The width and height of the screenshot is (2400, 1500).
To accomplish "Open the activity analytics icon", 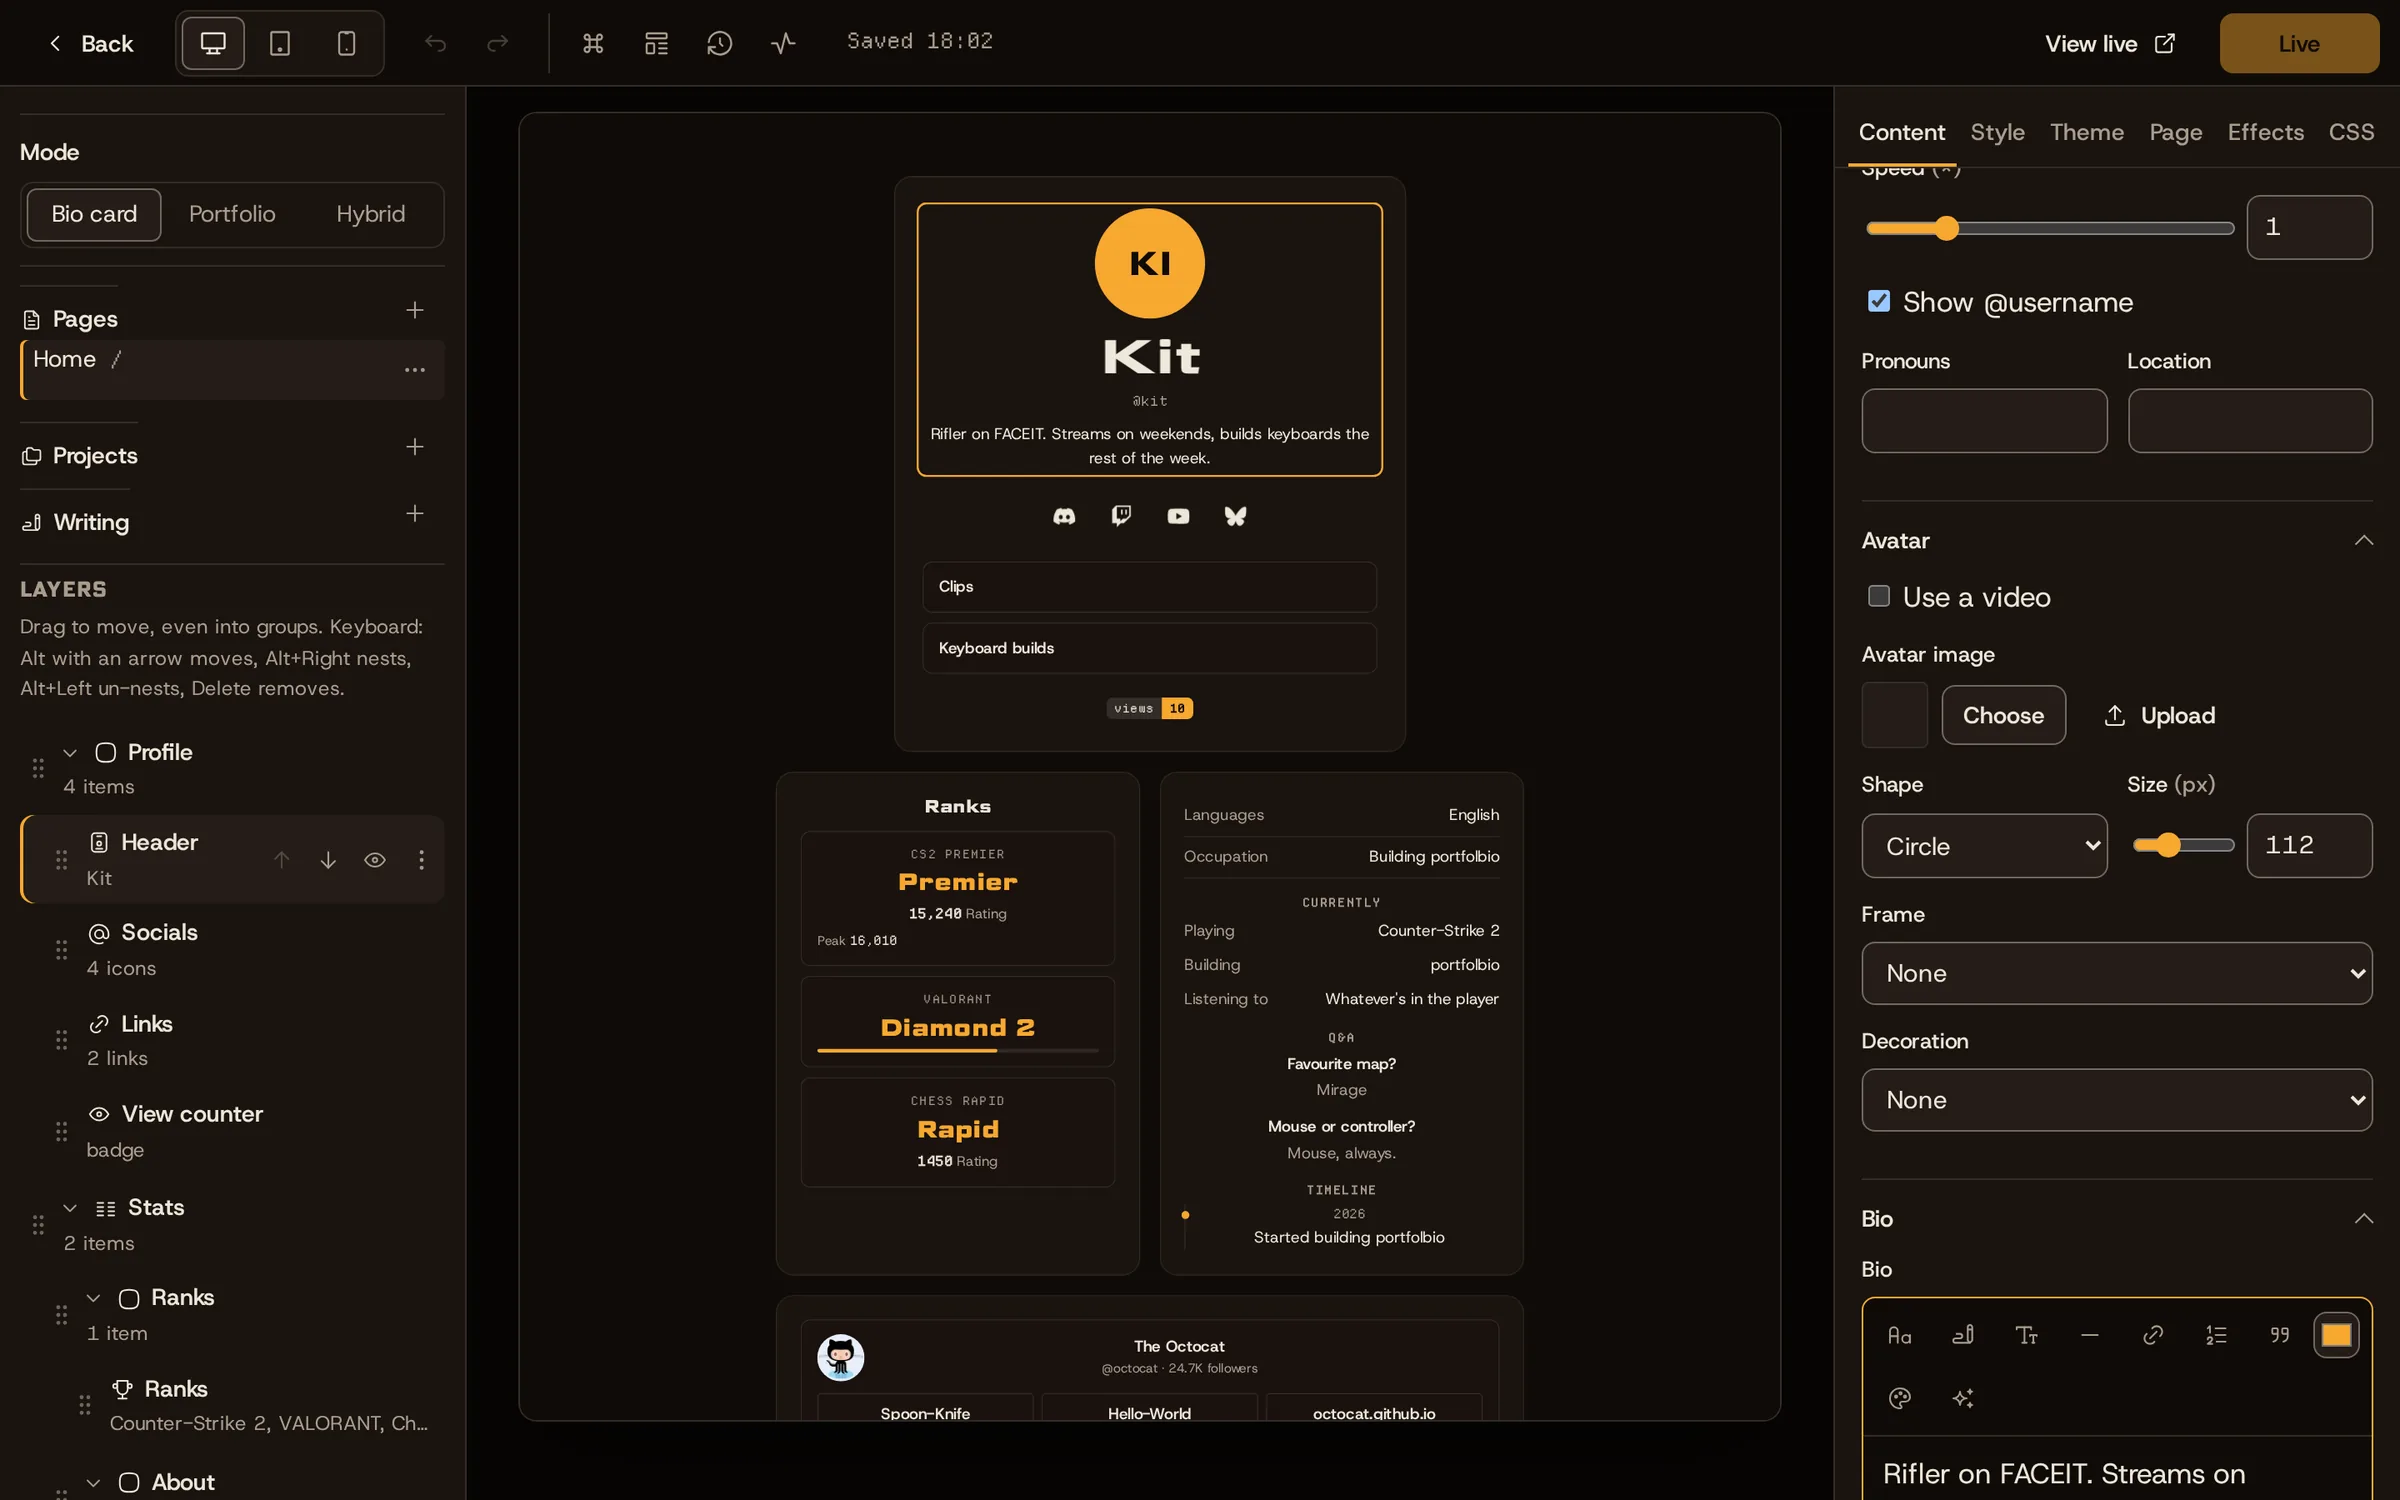I will point(783,43).
